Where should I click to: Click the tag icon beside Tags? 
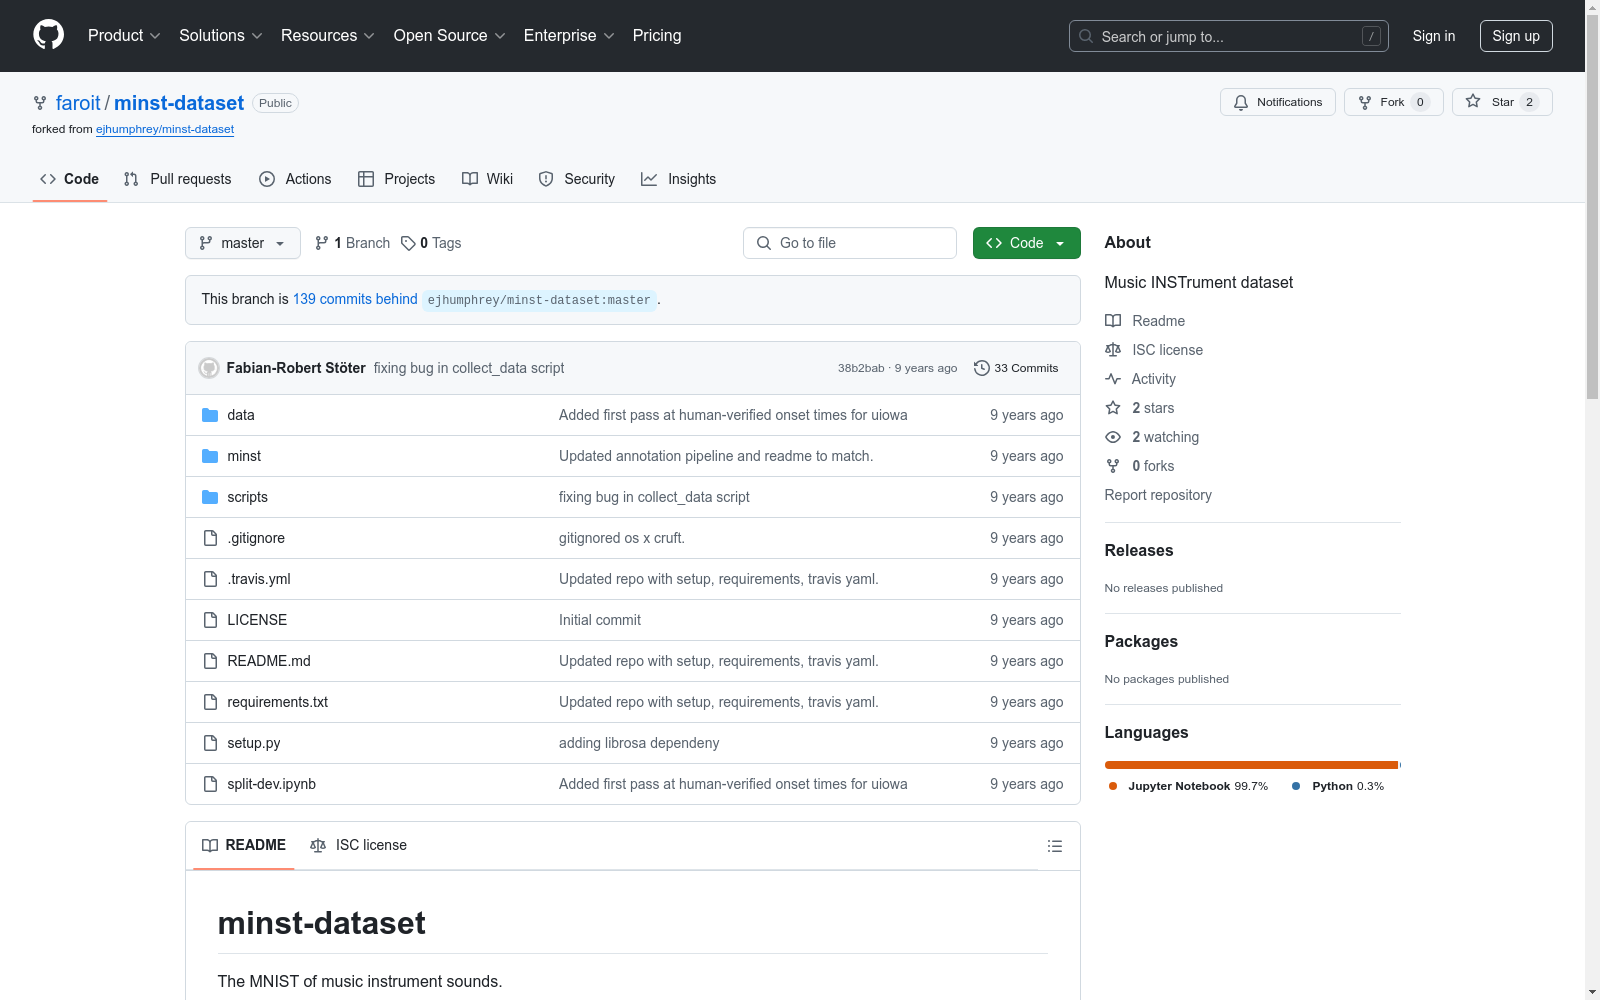coord(408,243)
